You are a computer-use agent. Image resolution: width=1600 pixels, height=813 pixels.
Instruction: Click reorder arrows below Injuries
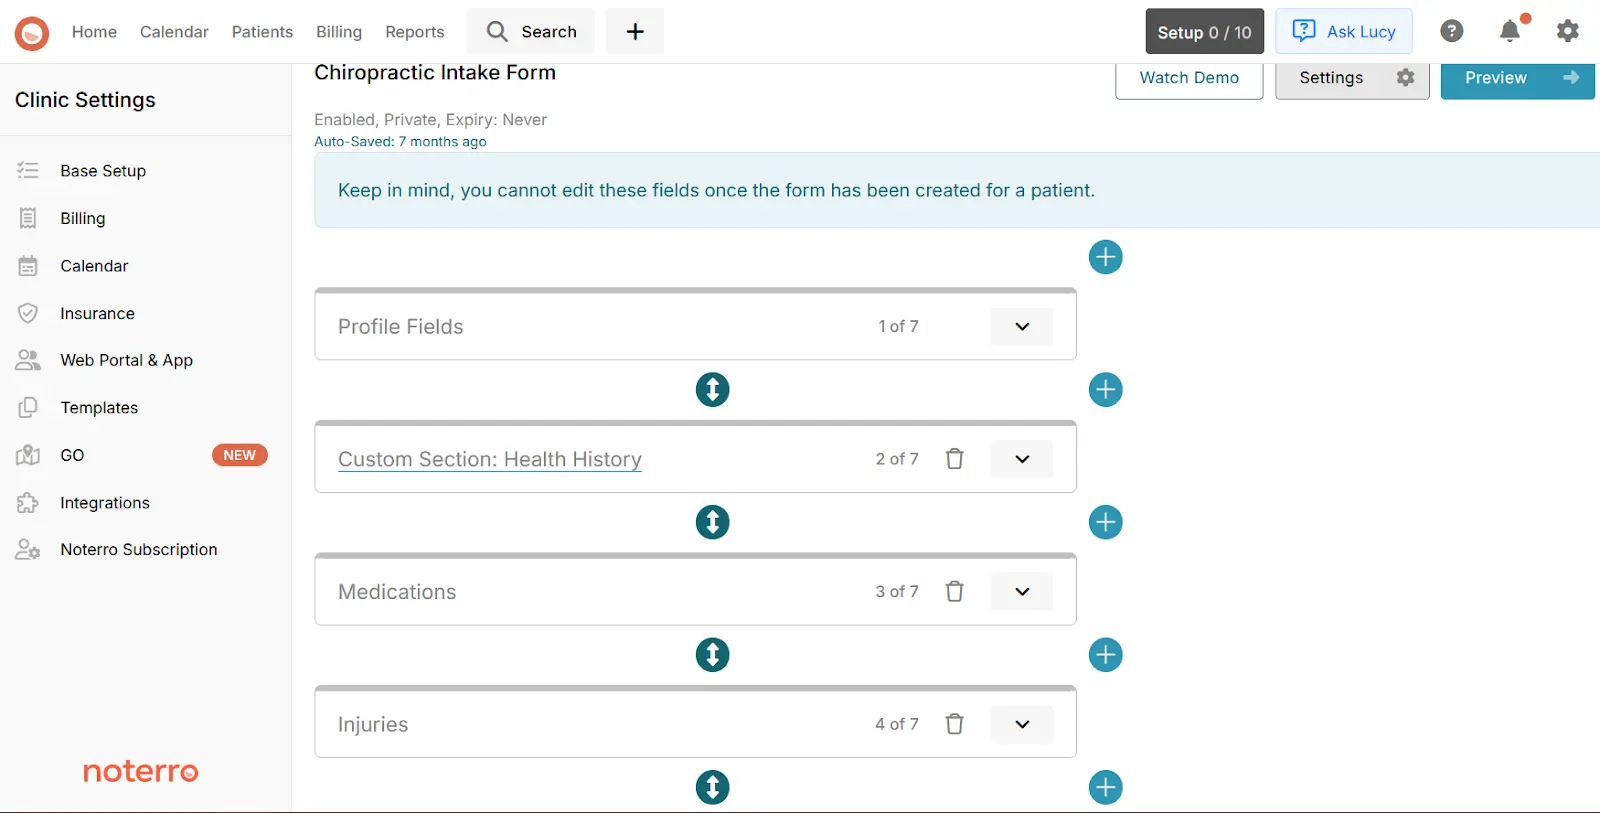713,787
